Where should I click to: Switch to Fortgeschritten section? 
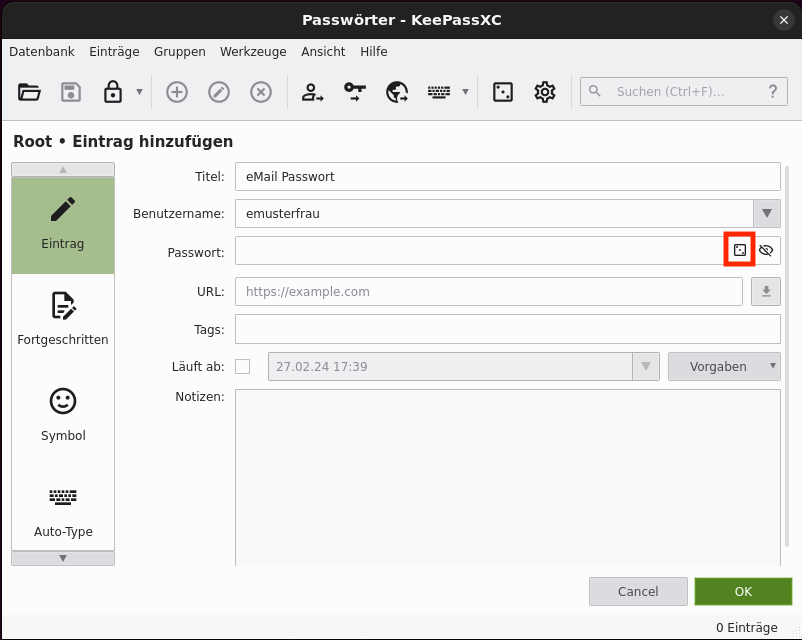pyautogui.click(x=63, y=320)
